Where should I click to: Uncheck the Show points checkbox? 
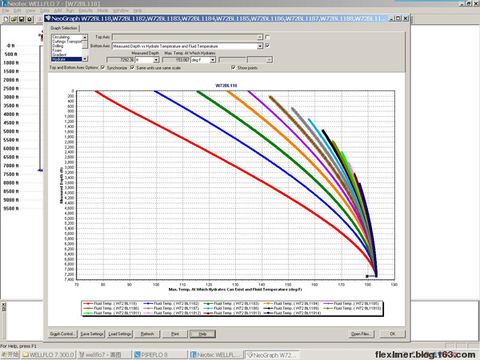click(x=233, y=68)
